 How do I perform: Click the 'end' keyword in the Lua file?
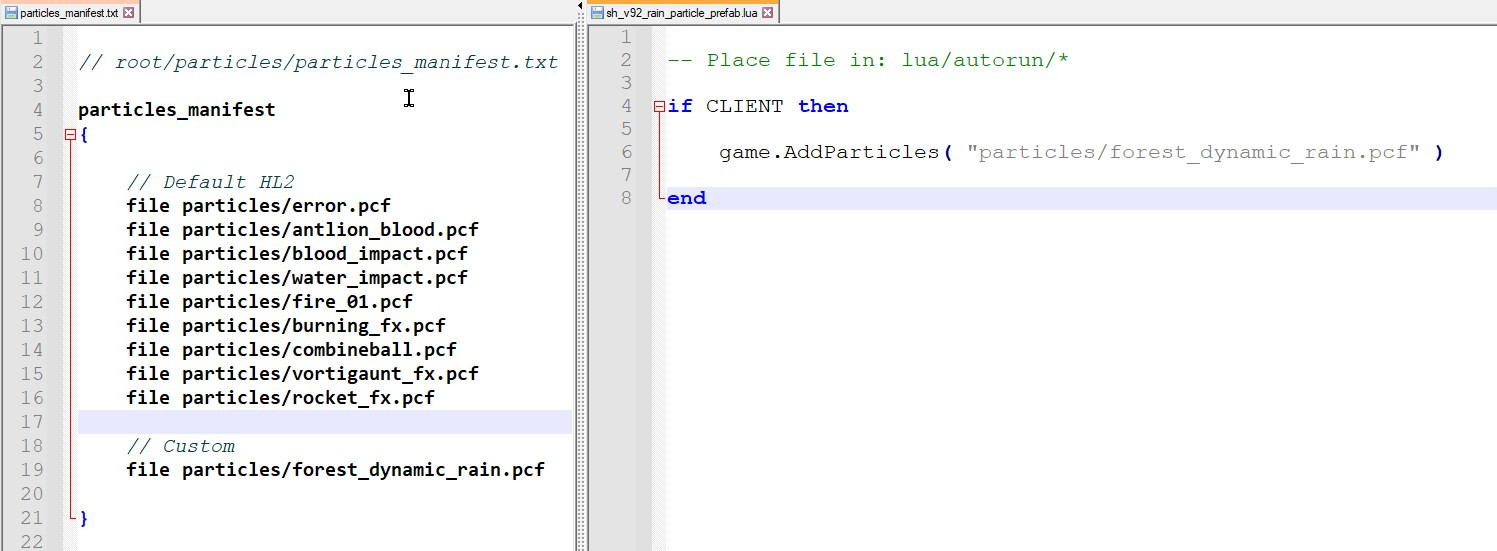pos(686,198)
